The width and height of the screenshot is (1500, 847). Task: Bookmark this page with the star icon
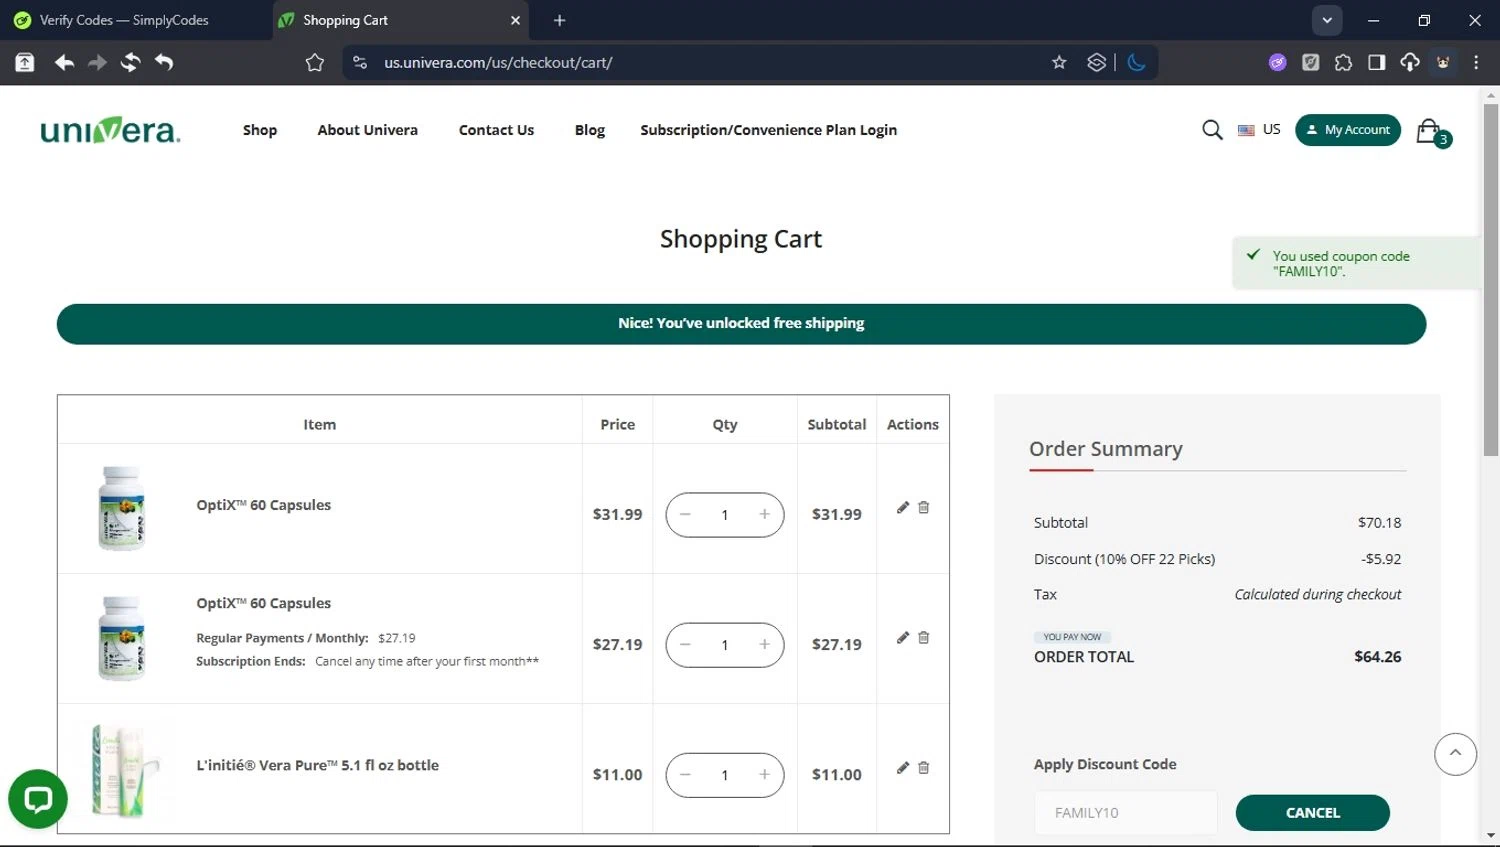[1059, 62]
